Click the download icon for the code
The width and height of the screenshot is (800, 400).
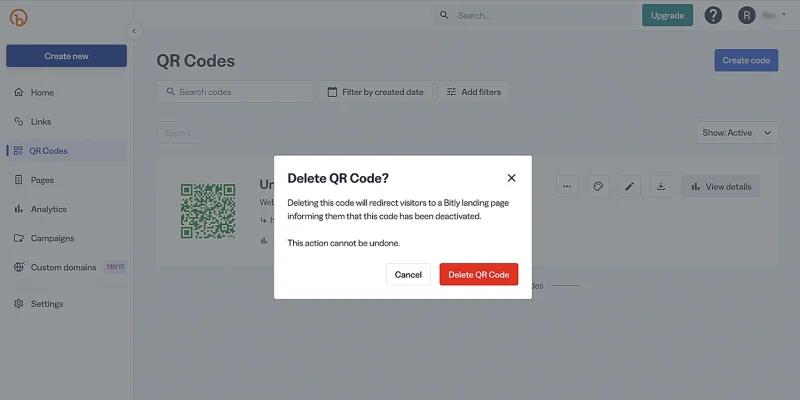click(x=661, y=187)
